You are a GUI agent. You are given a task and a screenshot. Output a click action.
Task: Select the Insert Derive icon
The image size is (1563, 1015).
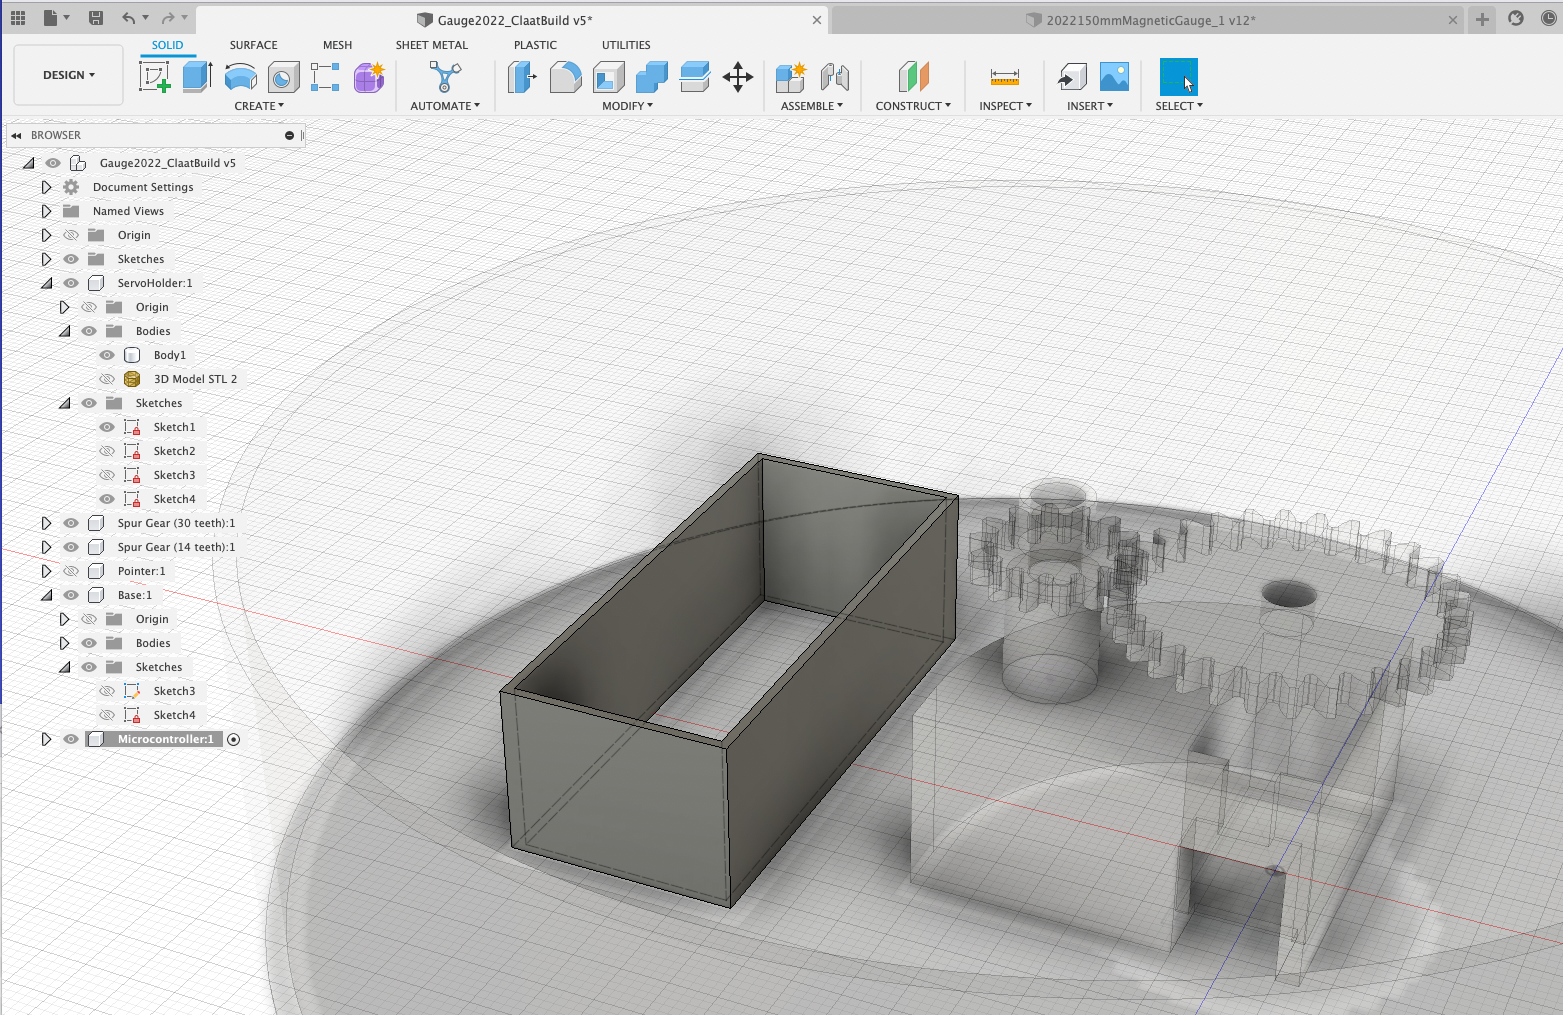tap(1072, 77)
